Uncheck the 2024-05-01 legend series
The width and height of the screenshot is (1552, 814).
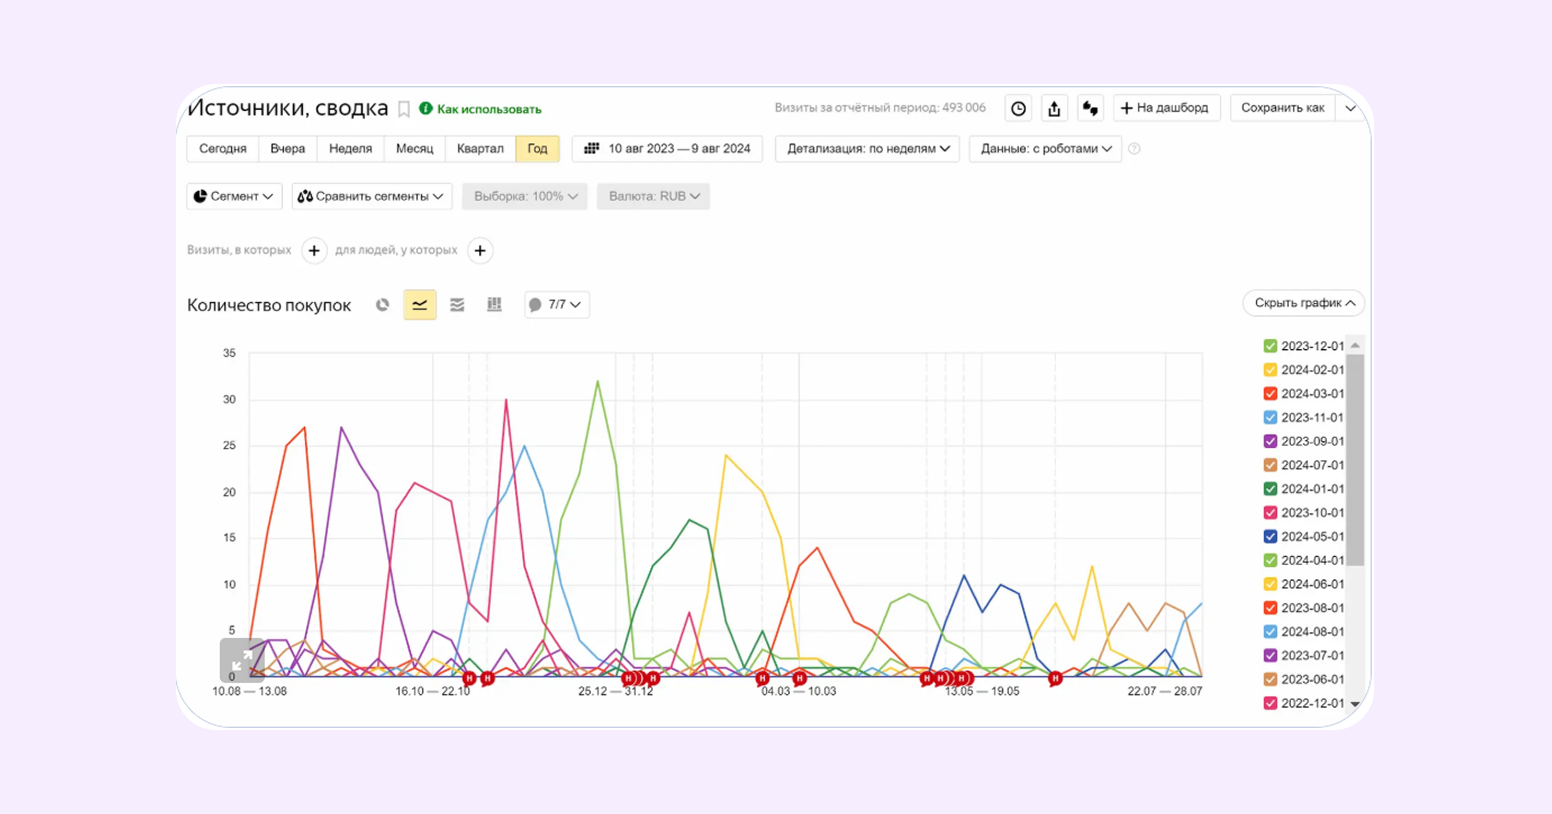pyautogui.click(x=1270, y=537)
